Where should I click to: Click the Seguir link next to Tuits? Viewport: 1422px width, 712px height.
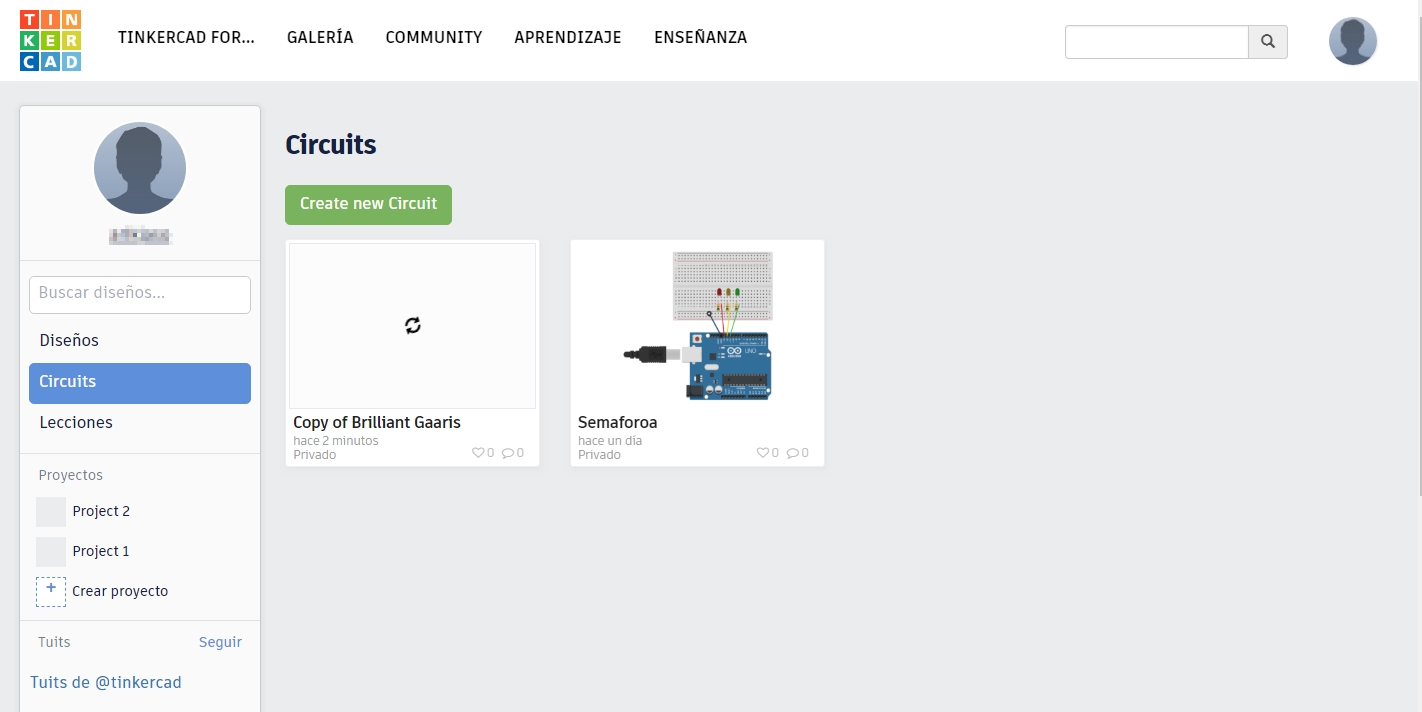click(220, 642)
